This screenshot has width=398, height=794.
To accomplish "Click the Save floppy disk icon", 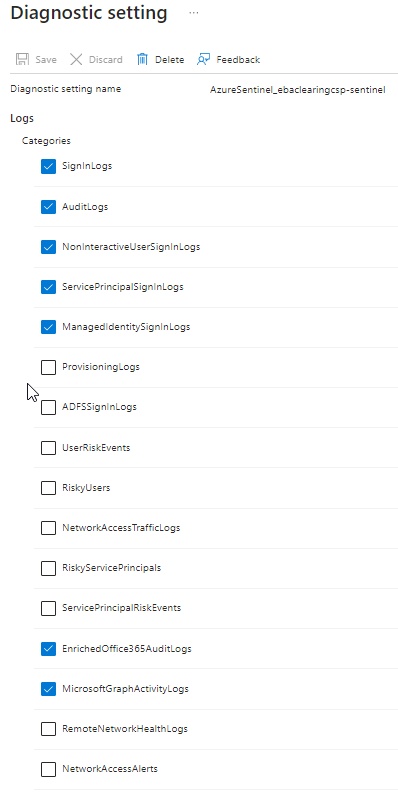I will pos(22,59).
